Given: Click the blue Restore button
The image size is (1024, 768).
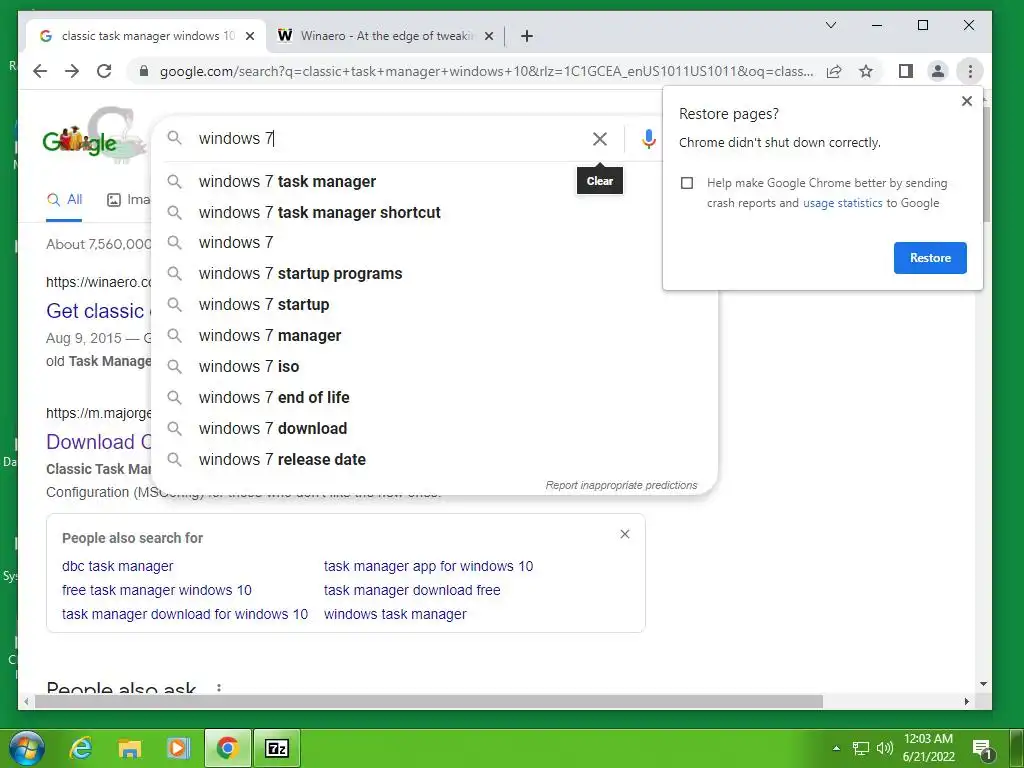Looking at the screenshot, I should 930,258.
